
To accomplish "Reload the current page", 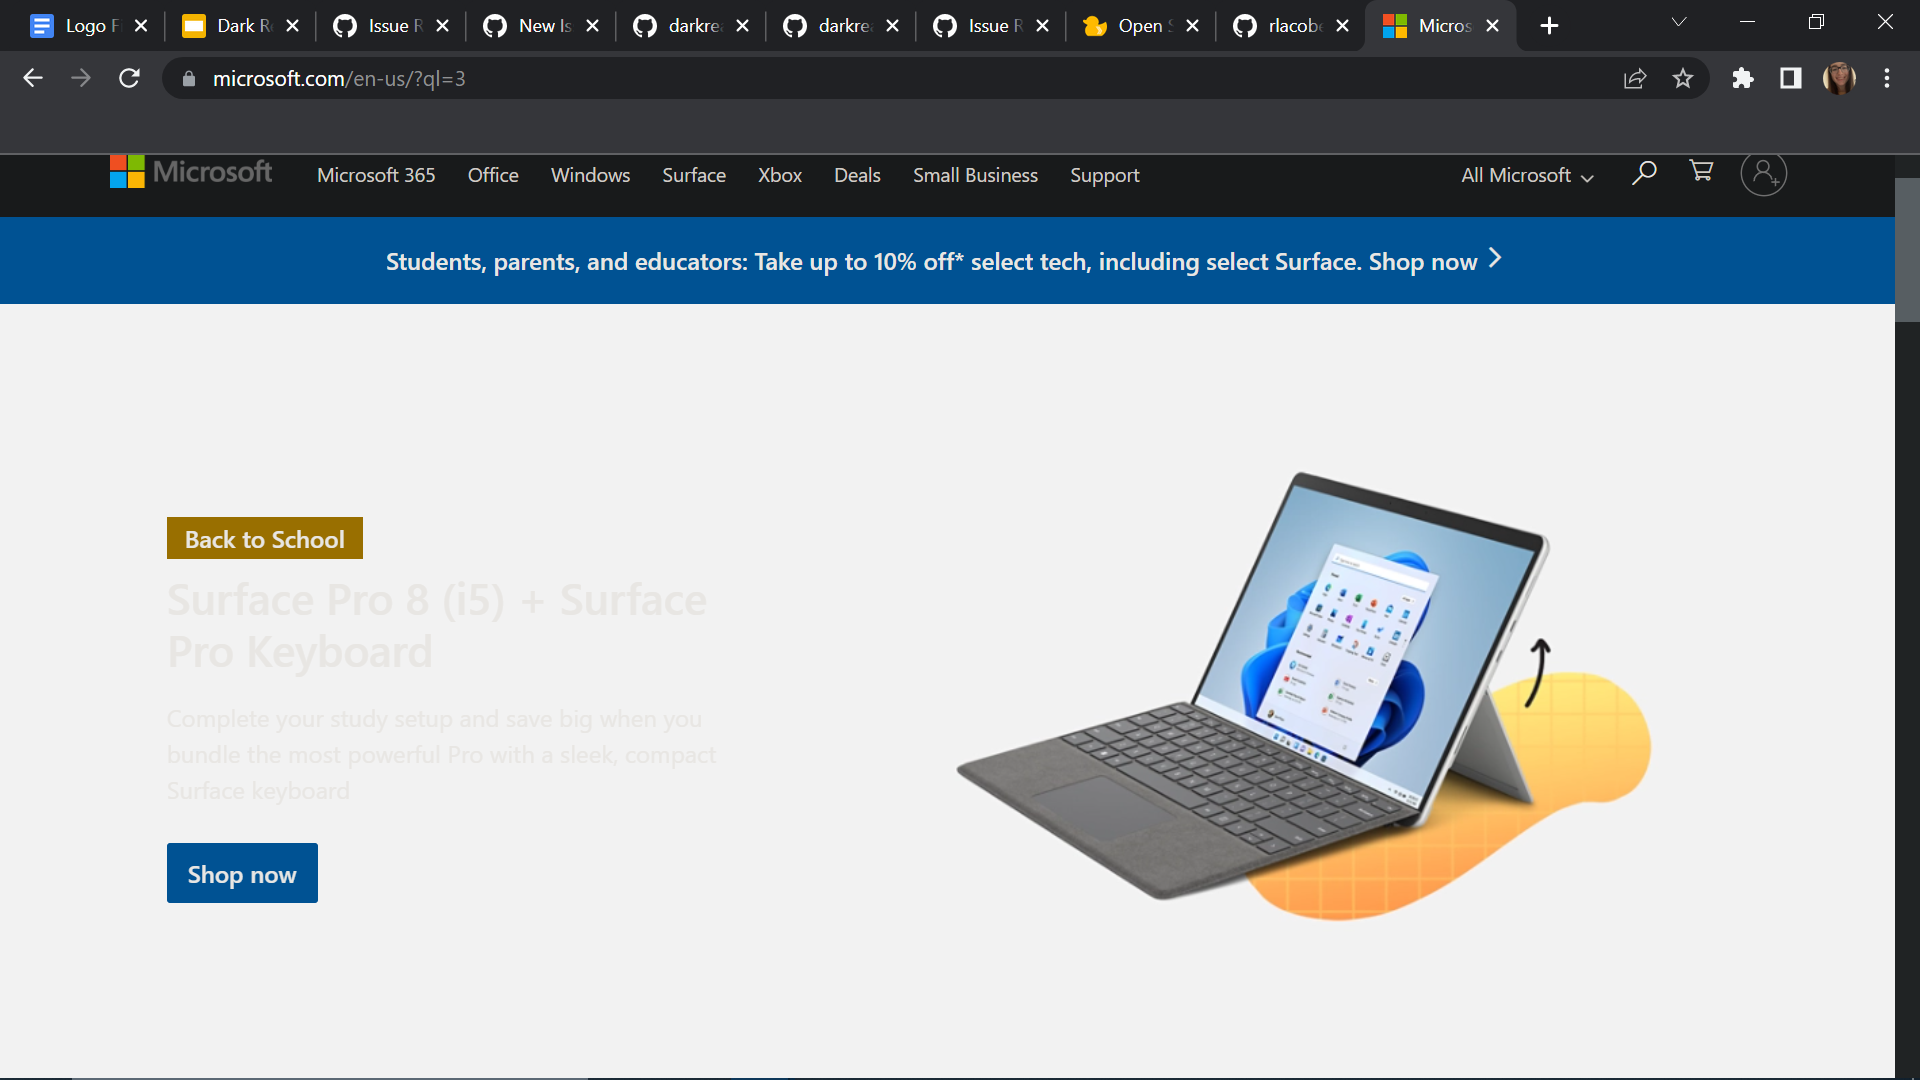I will click(129, 78).
